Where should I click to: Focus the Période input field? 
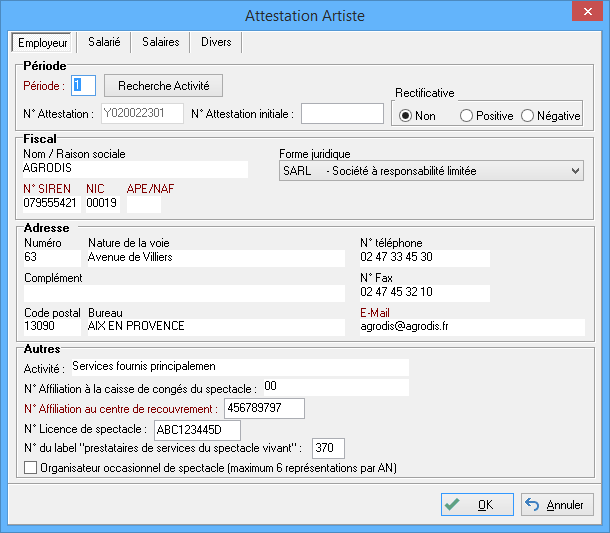pyautogui.click(x=83, y=85)
